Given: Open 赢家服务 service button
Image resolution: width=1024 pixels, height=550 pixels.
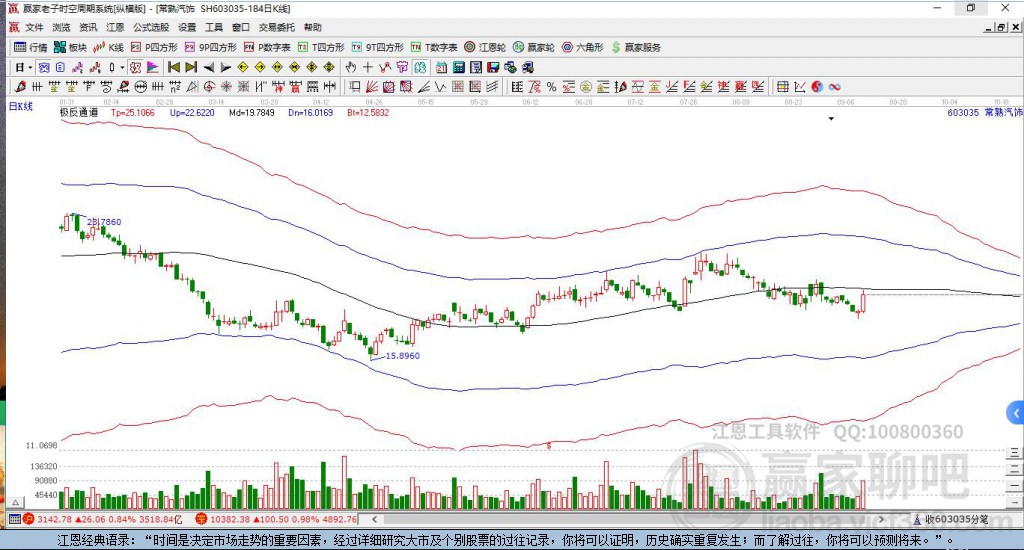Looking at the screenshot, I should (x=636, y=47).
